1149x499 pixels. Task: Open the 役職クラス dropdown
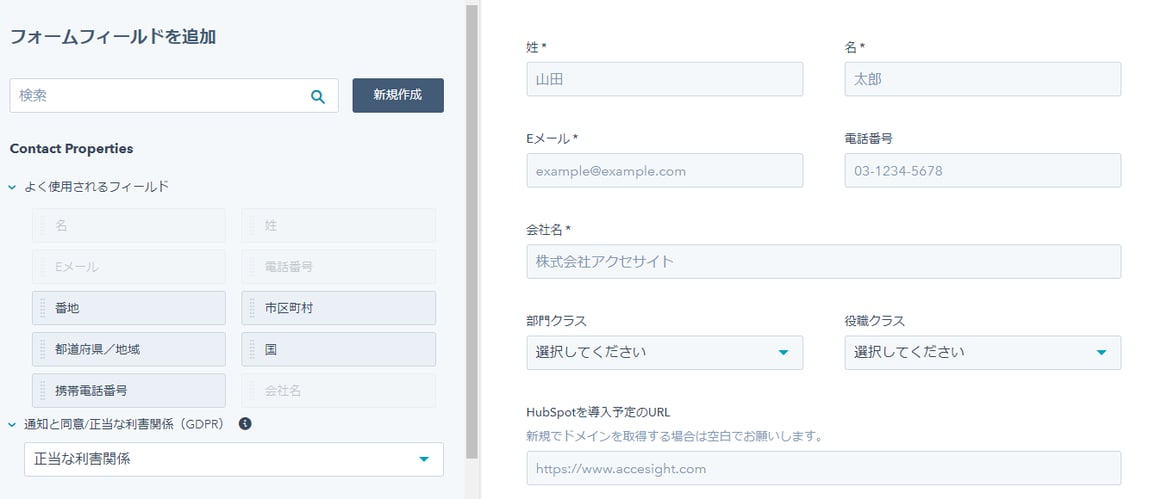tap(982, 352)
